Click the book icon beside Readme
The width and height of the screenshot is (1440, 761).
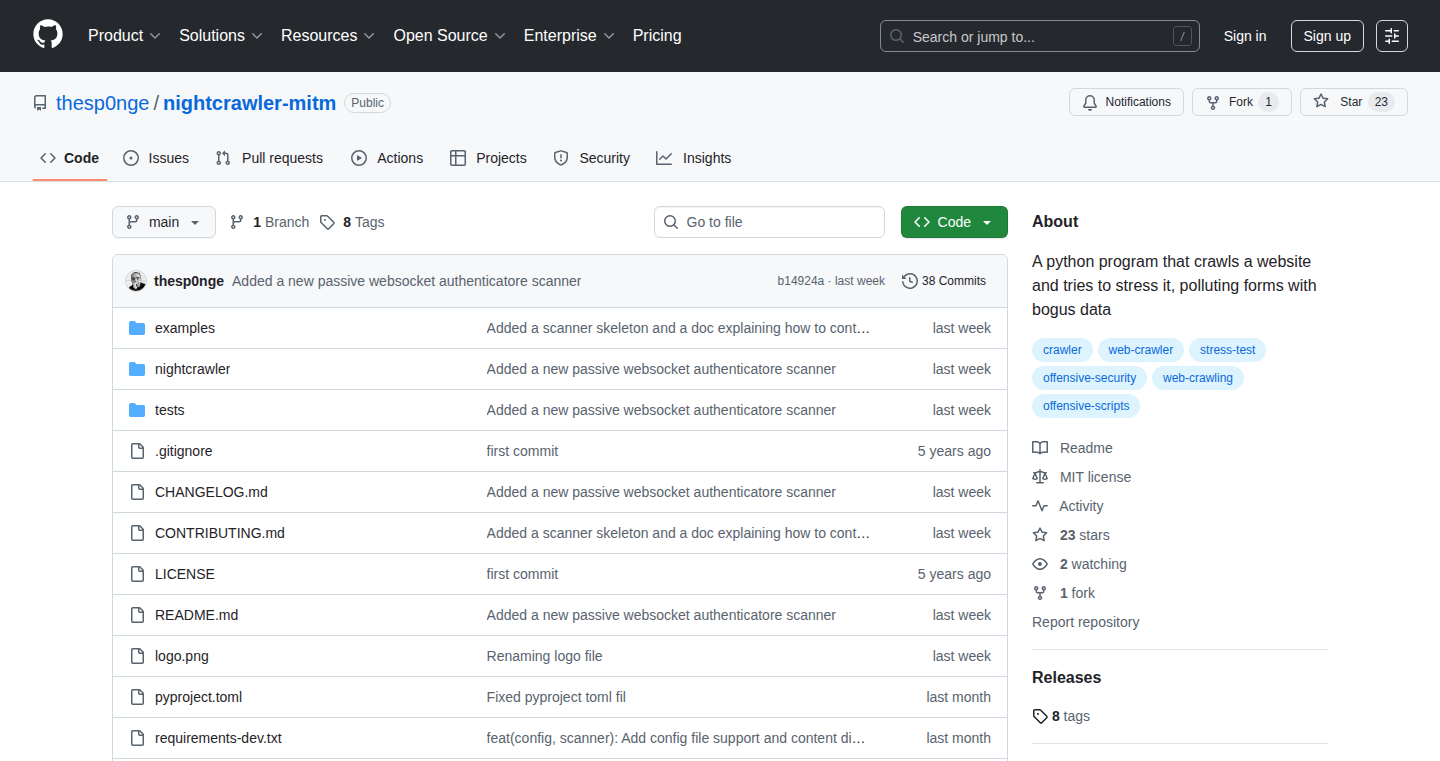1040,448
